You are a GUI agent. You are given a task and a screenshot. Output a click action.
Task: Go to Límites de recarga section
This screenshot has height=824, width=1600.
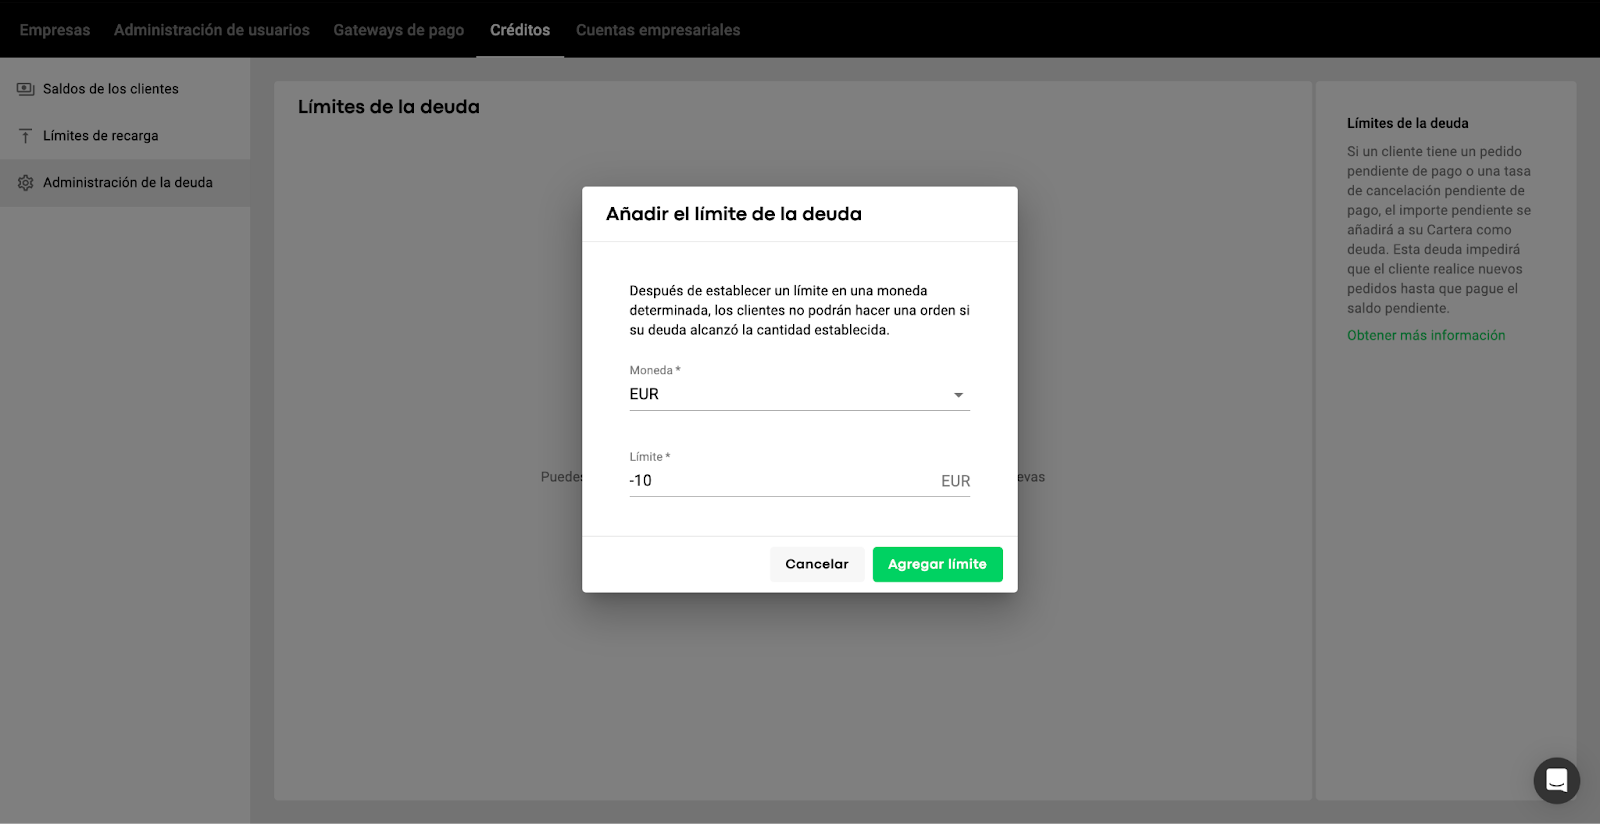125,136
